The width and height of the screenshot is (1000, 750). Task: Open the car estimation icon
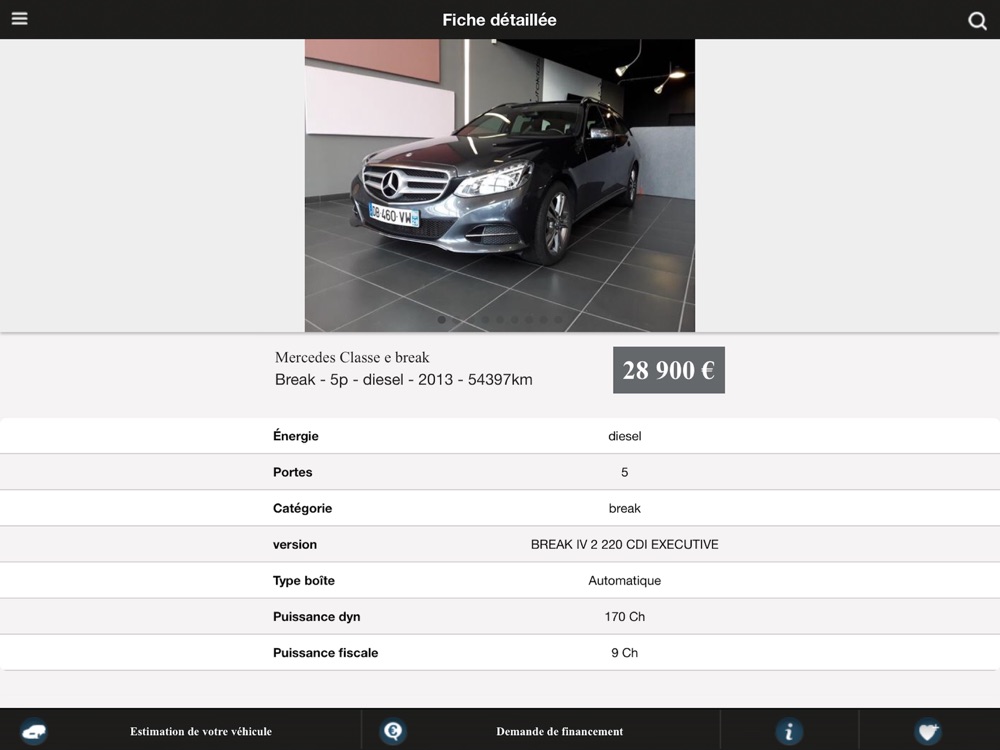[x=34, y=731]
